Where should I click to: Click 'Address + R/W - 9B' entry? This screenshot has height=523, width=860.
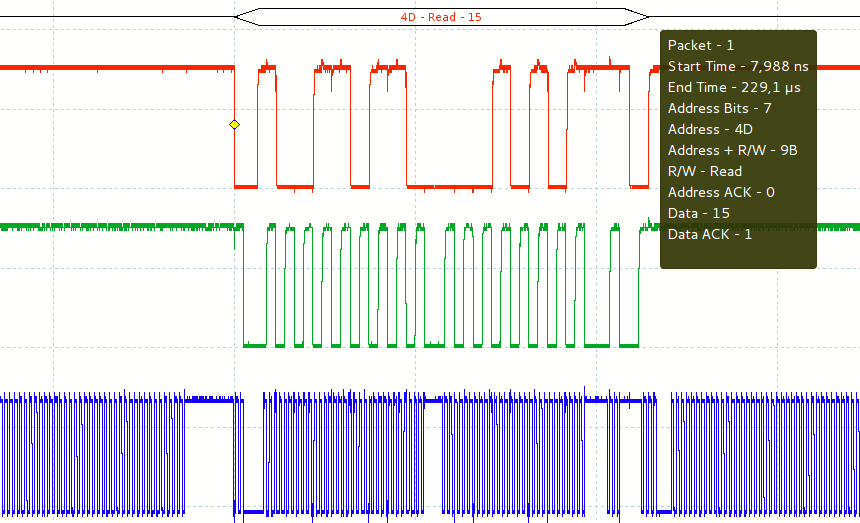click(732, 150)
